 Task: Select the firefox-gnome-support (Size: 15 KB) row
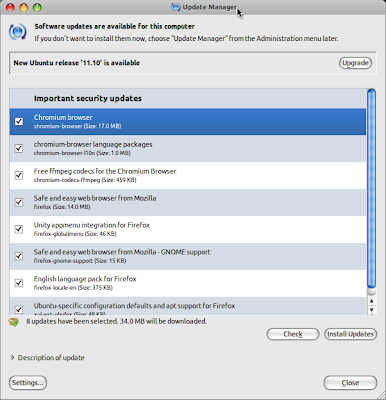coord(188,256)
